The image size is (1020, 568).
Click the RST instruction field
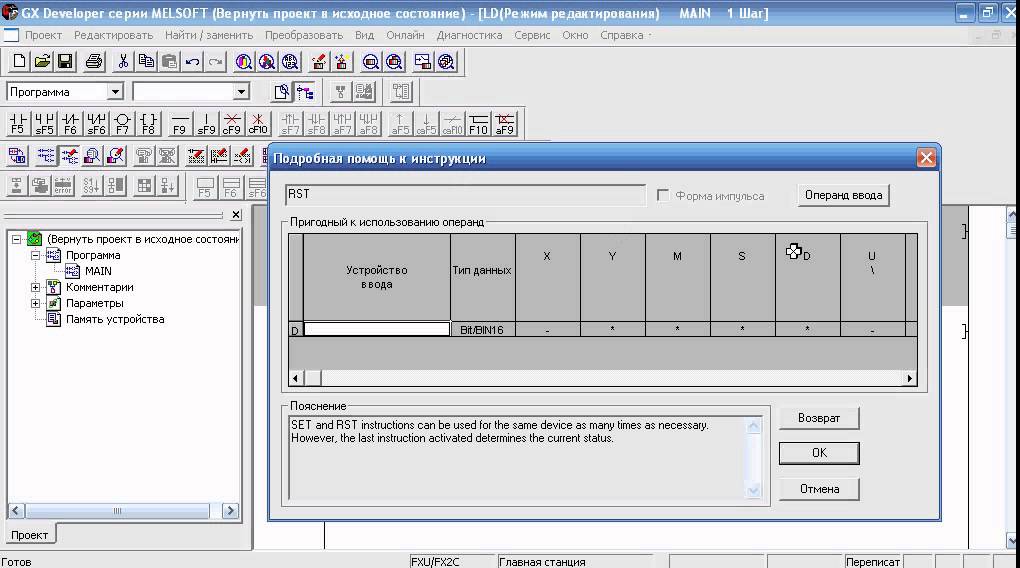(465, 195)
